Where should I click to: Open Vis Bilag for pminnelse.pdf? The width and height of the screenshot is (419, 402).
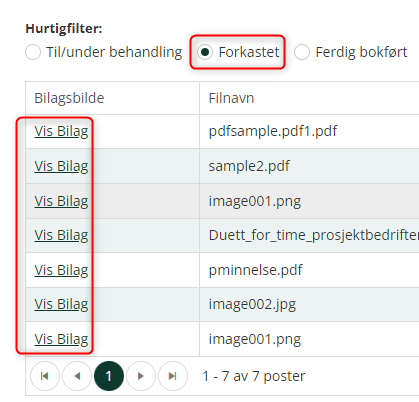(61, 270)
